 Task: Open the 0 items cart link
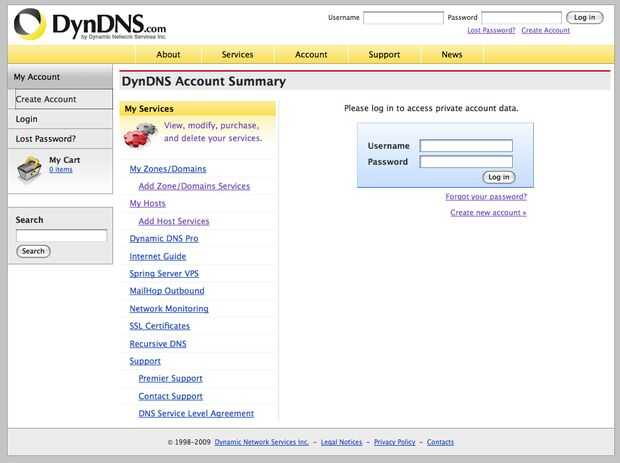click(x=61, y=170)
